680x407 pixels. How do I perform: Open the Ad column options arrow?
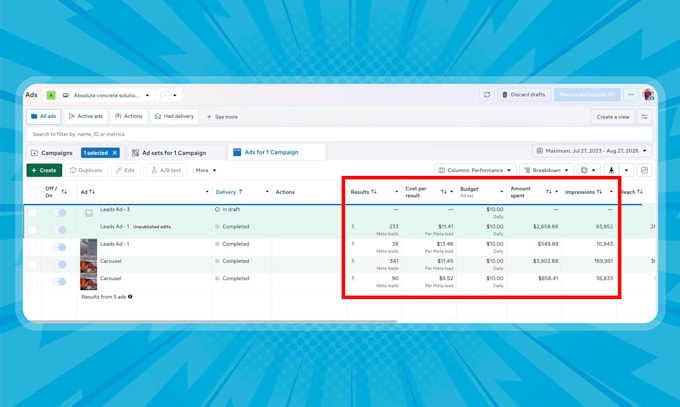tap(207, 192)
